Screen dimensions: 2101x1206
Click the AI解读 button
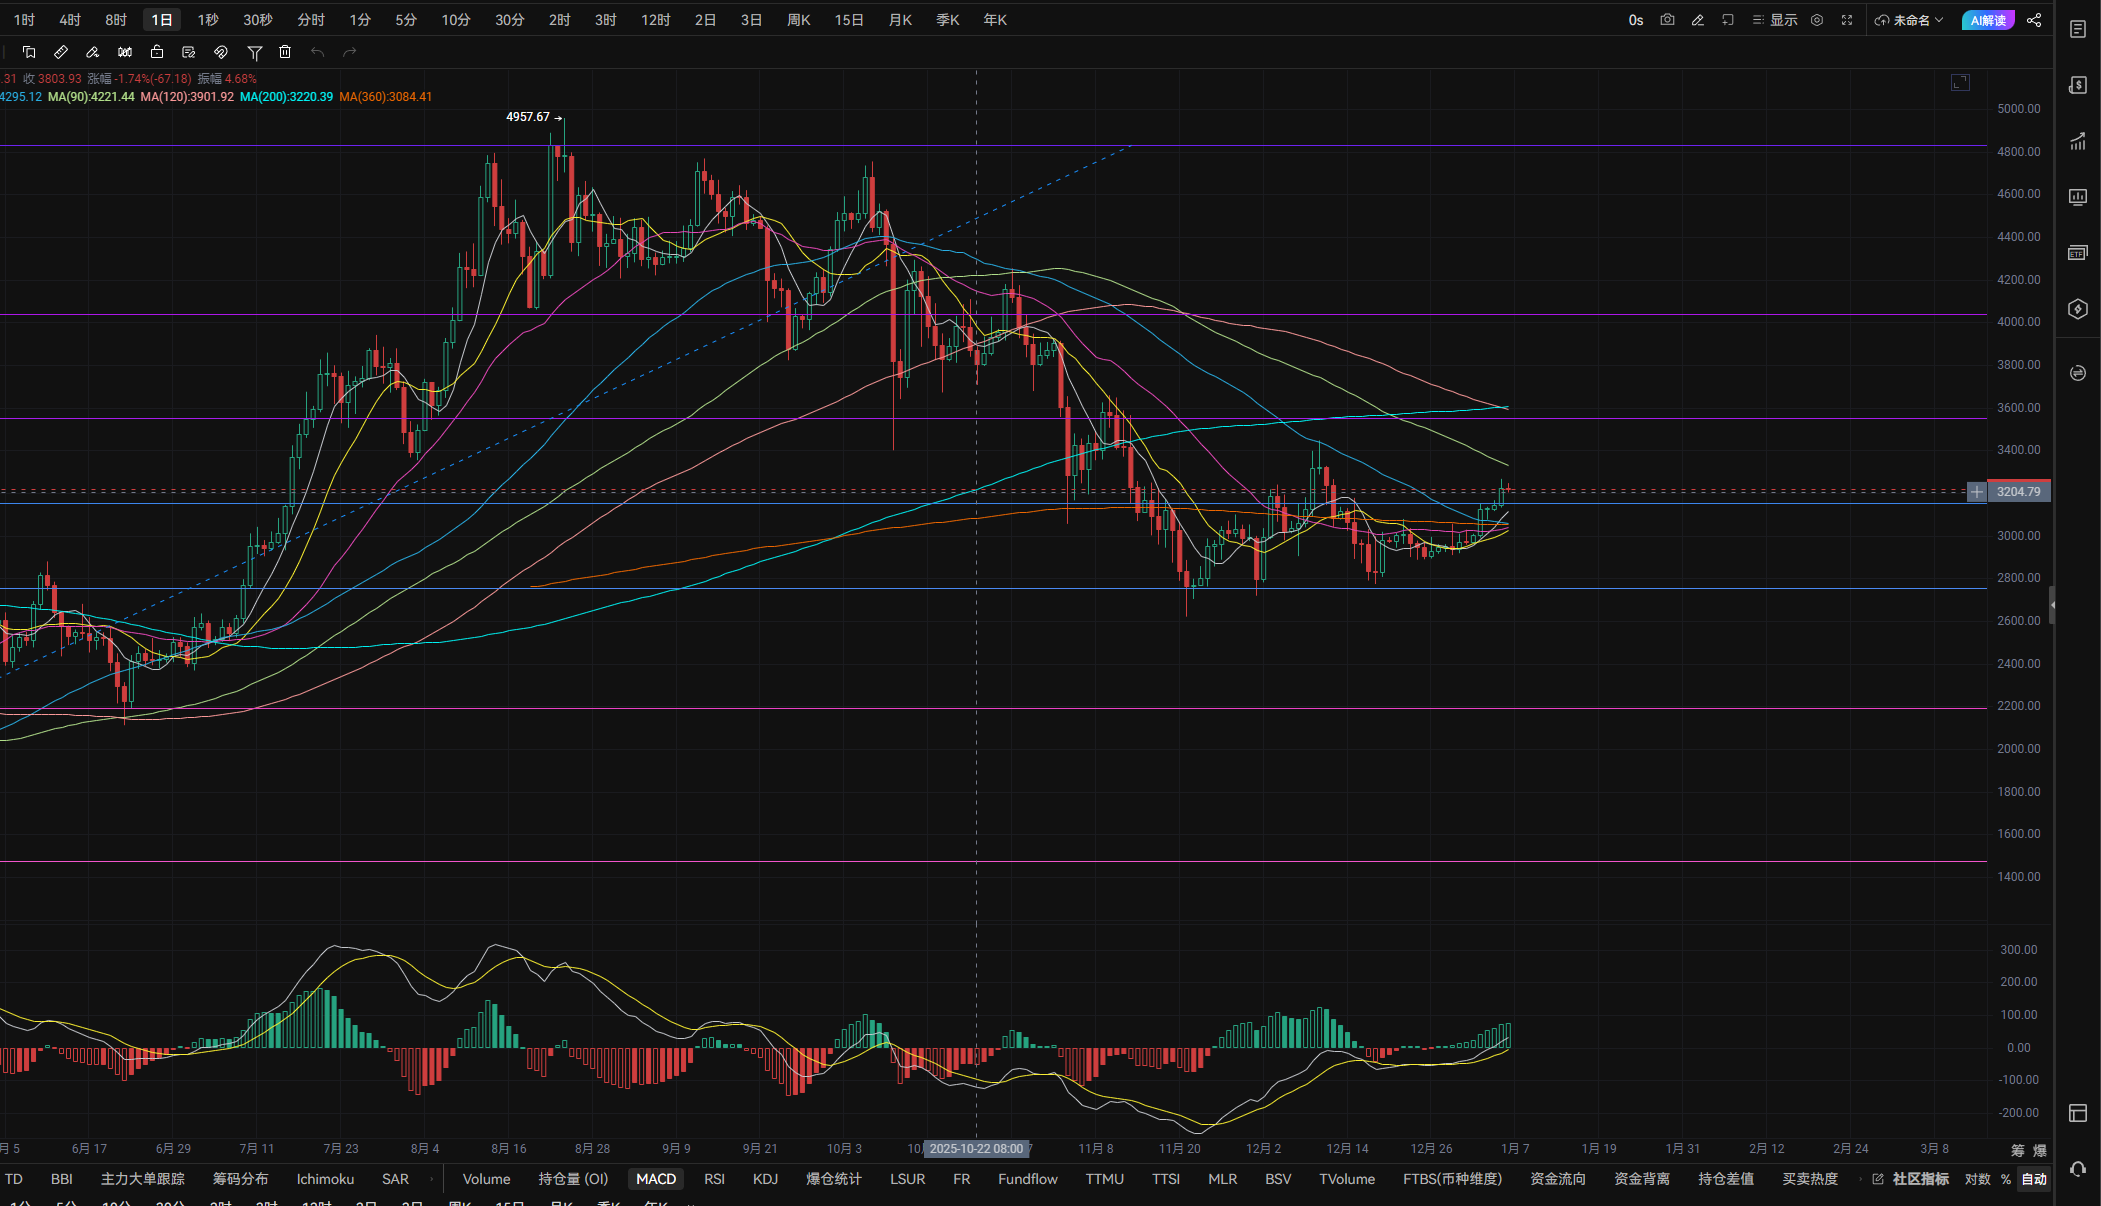(1988, 20)
